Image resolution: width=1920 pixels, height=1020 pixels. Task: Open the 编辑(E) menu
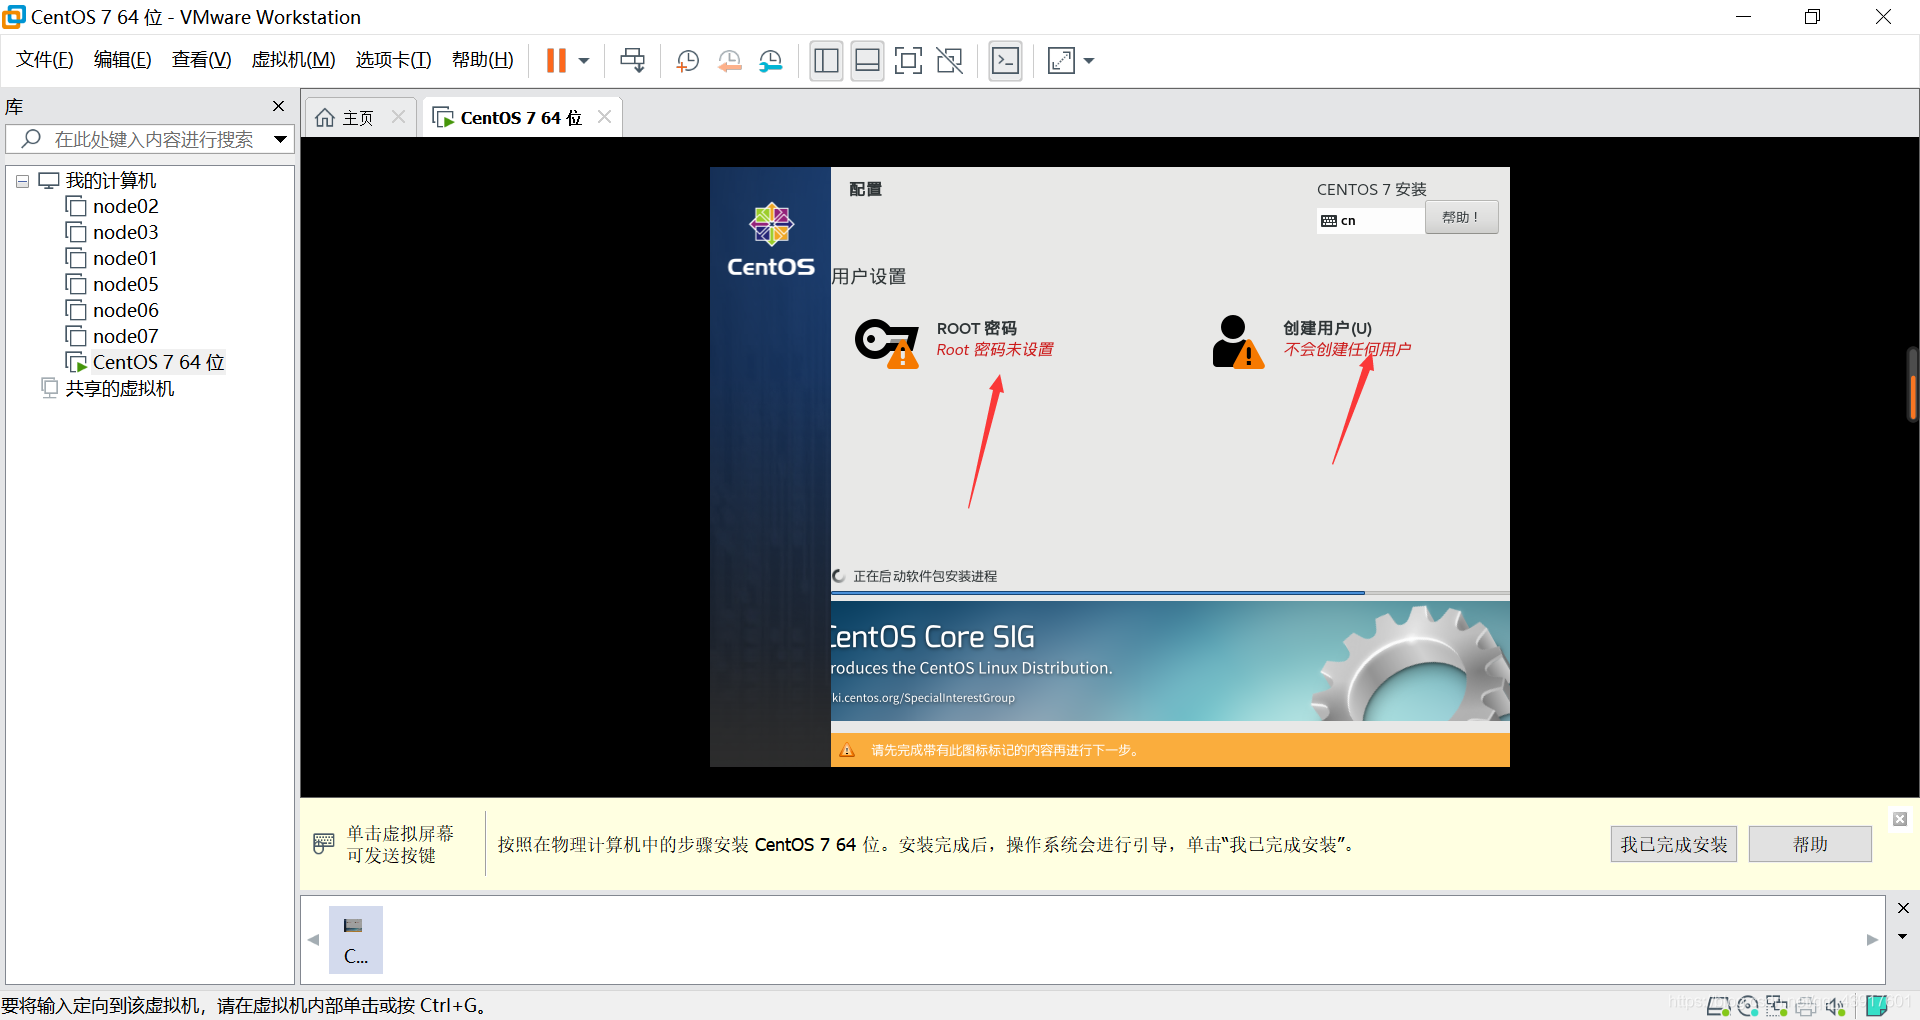(x=122, y=60)
